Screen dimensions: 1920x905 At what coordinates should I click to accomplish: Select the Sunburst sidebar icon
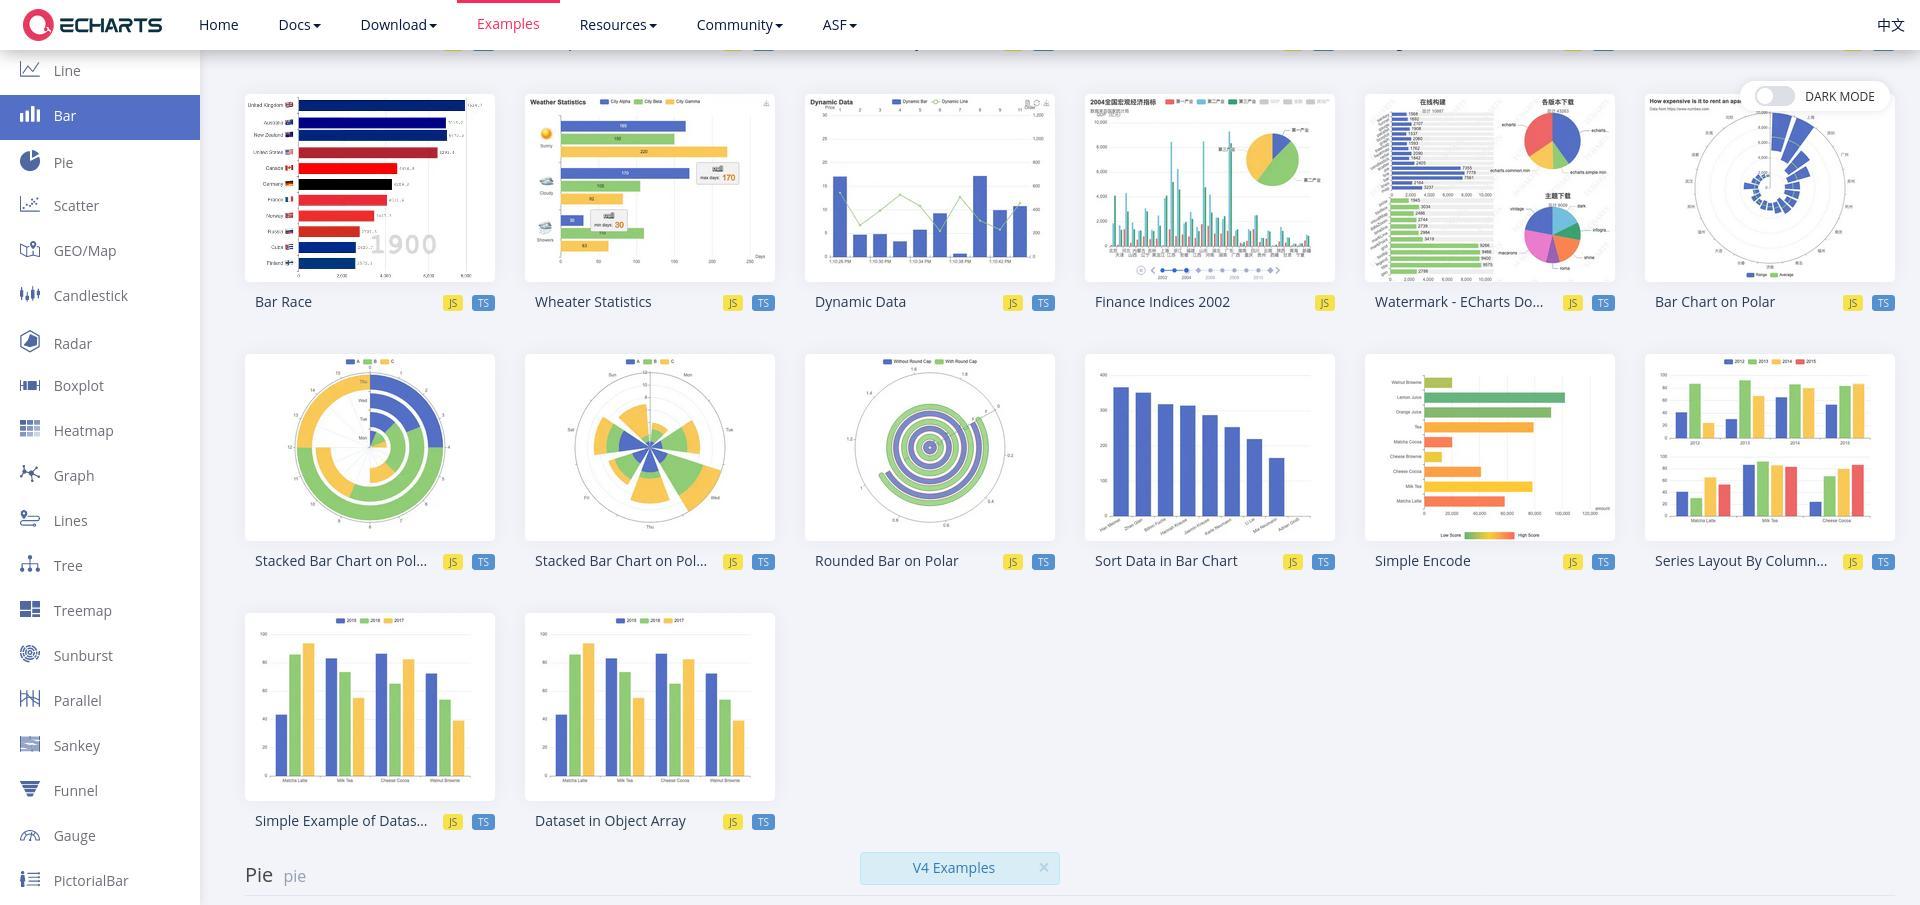tap(30, 655)
